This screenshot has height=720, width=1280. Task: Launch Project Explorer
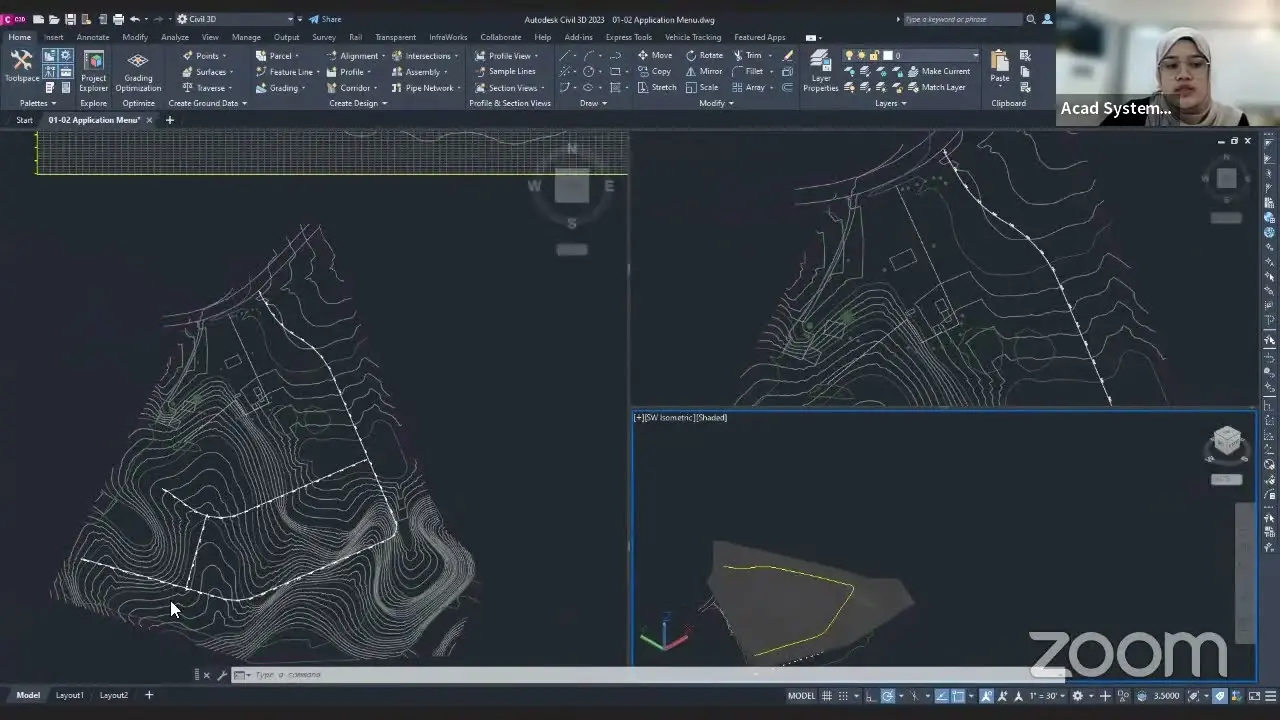coord(93,71)
